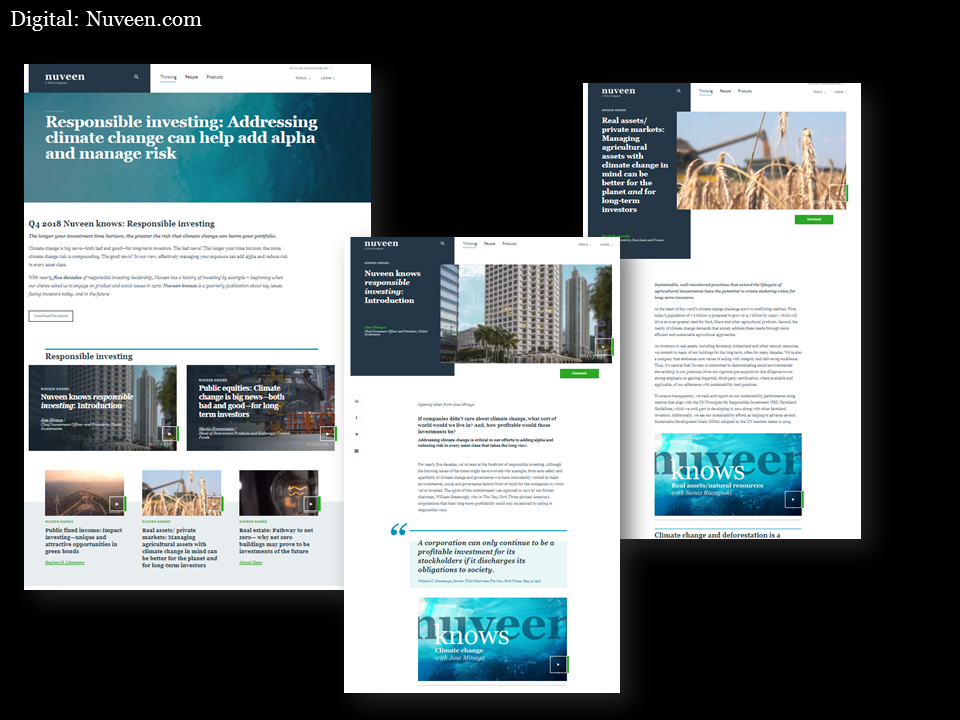The image size is (960, 720).
Task: Open the Products tab on the left page
Action: pyautogui.click(x=215, y=77)
